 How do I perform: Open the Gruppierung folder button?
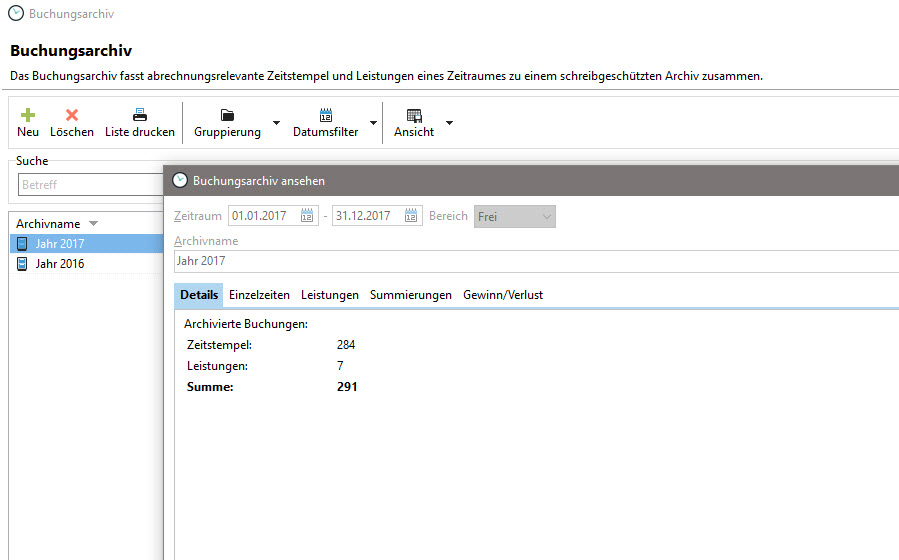coord(227,123)
